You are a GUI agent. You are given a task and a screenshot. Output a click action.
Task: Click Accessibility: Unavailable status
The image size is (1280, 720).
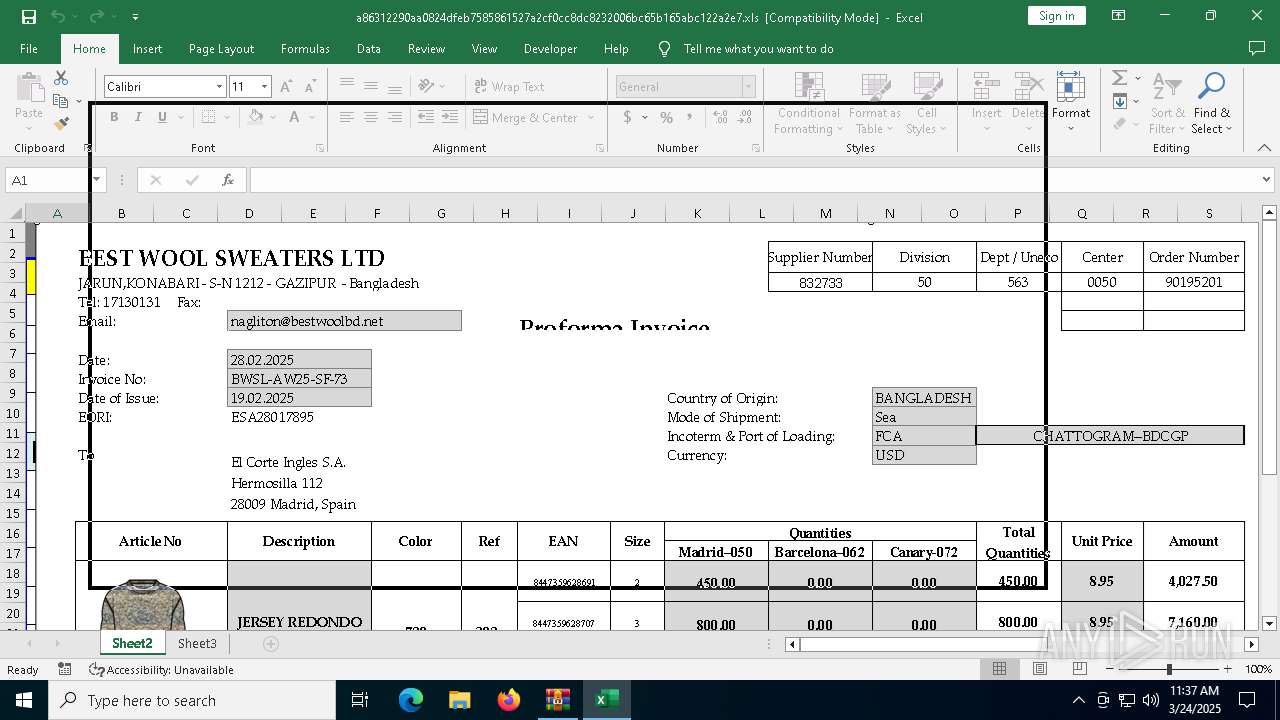pyautogui.click(x=161, y=670)
